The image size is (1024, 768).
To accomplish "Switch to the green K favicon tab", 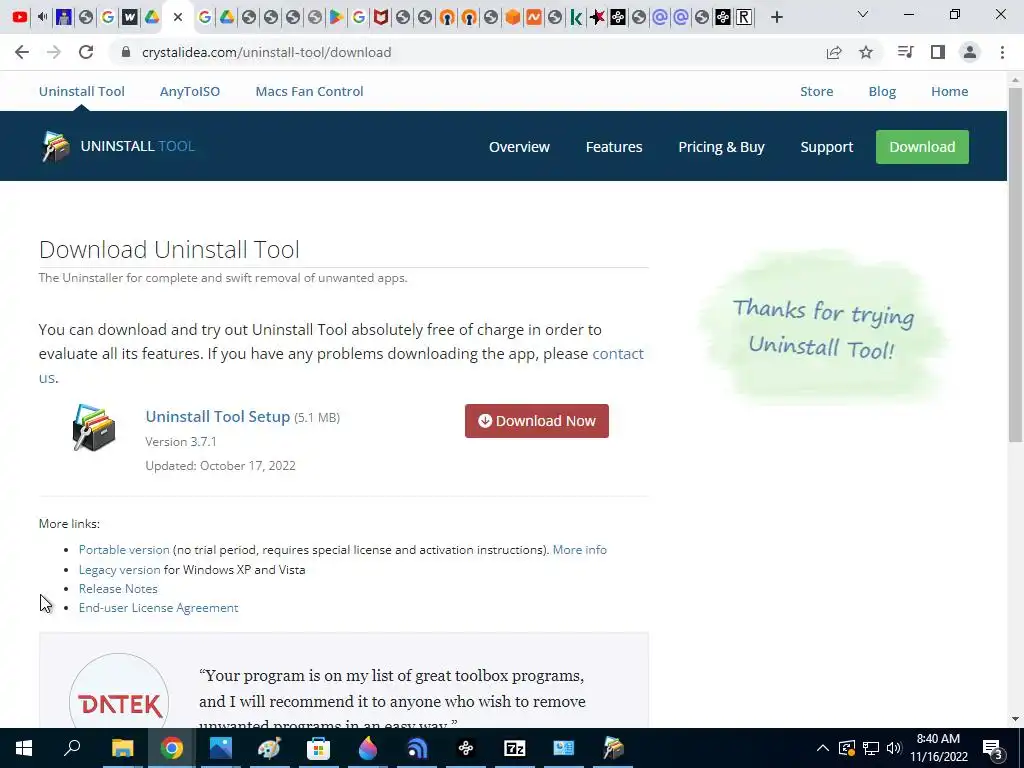I will click(x=575, y=17).
